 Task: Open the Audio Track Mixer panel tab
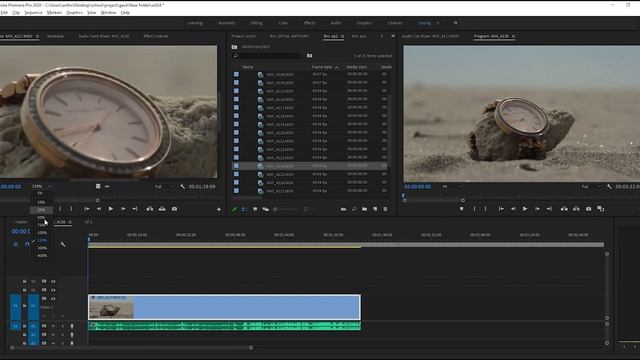[104, 36]
